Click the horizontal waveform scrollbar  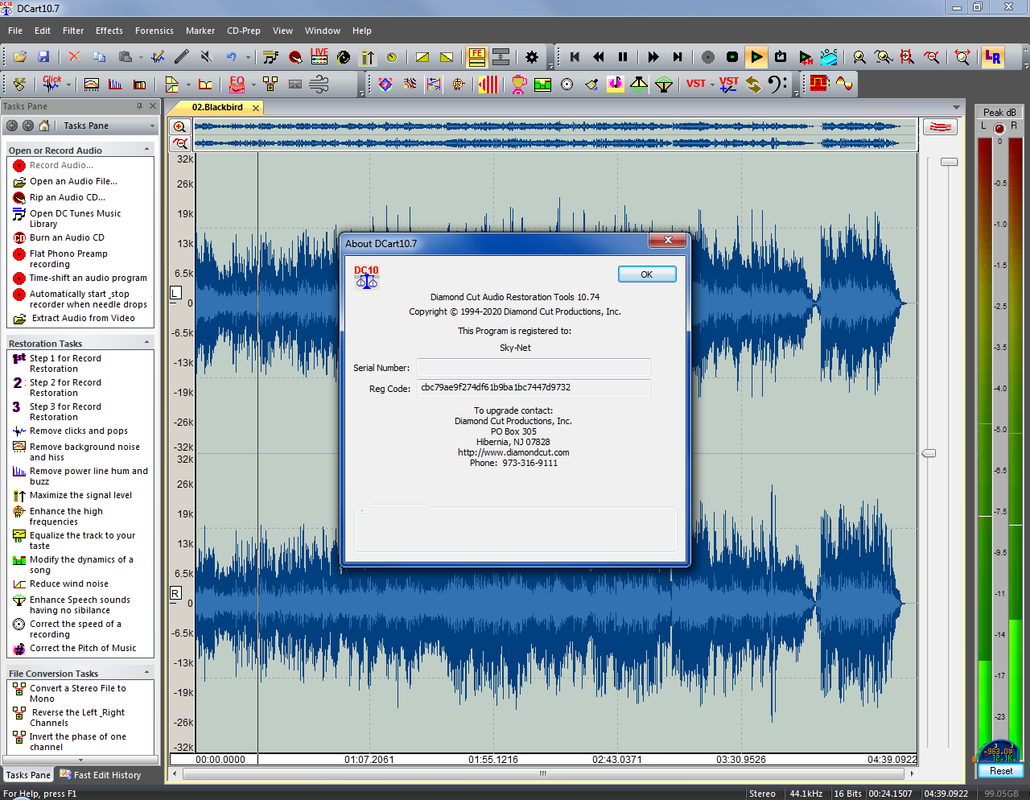click(543, 774)
